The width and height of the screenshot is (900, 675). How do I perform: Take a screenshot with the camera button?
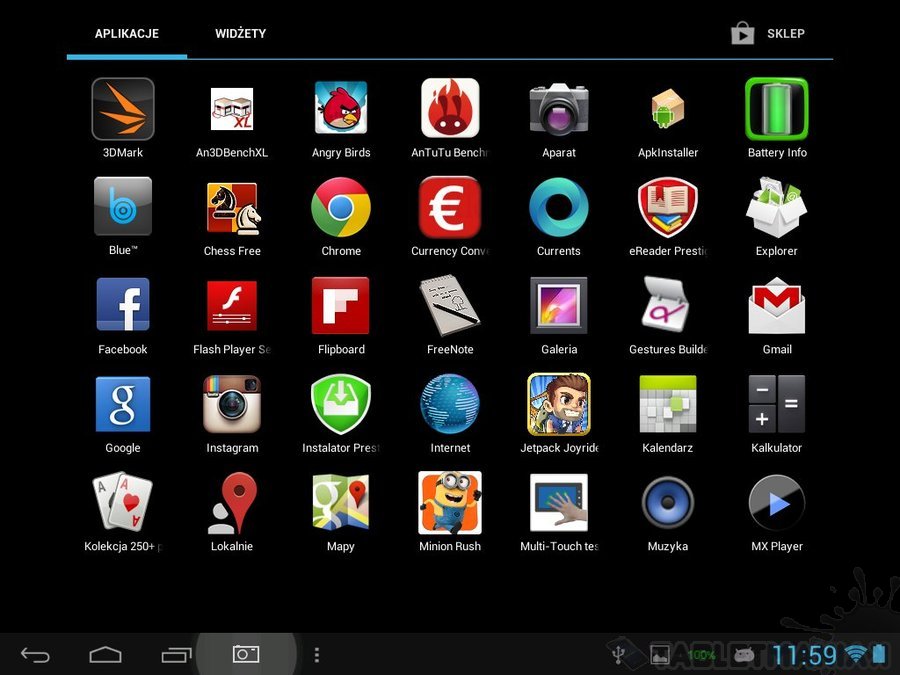click(246, 654)
